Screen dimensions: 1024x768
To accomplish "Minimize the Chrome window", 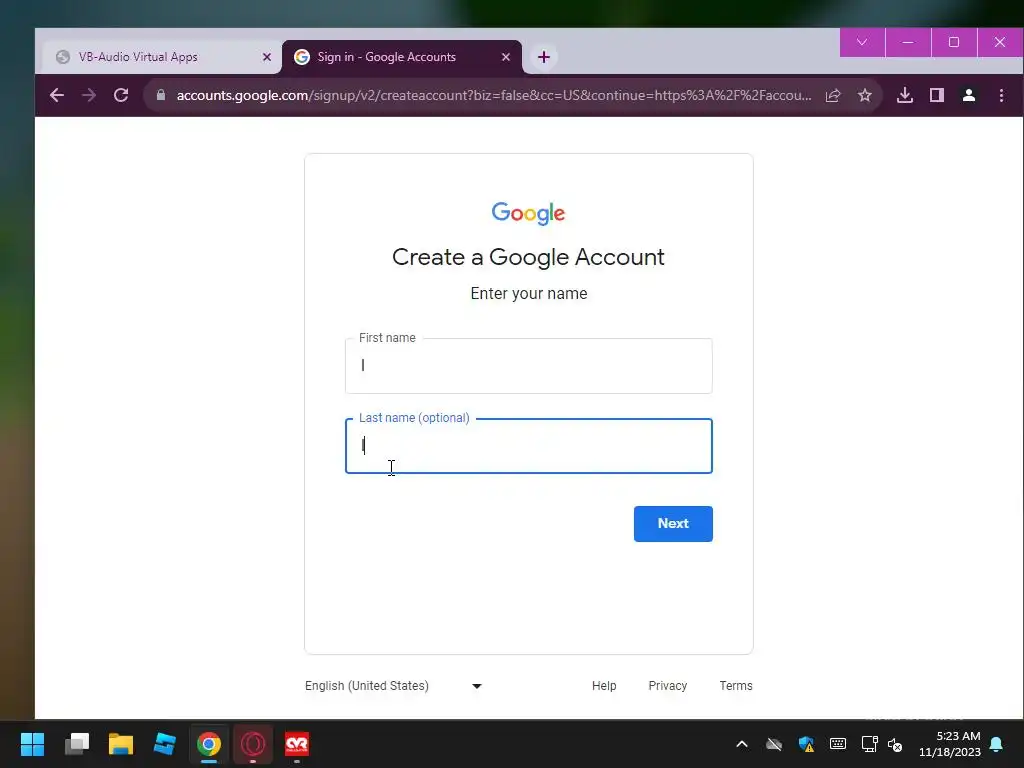I will (x=908, y=42).
